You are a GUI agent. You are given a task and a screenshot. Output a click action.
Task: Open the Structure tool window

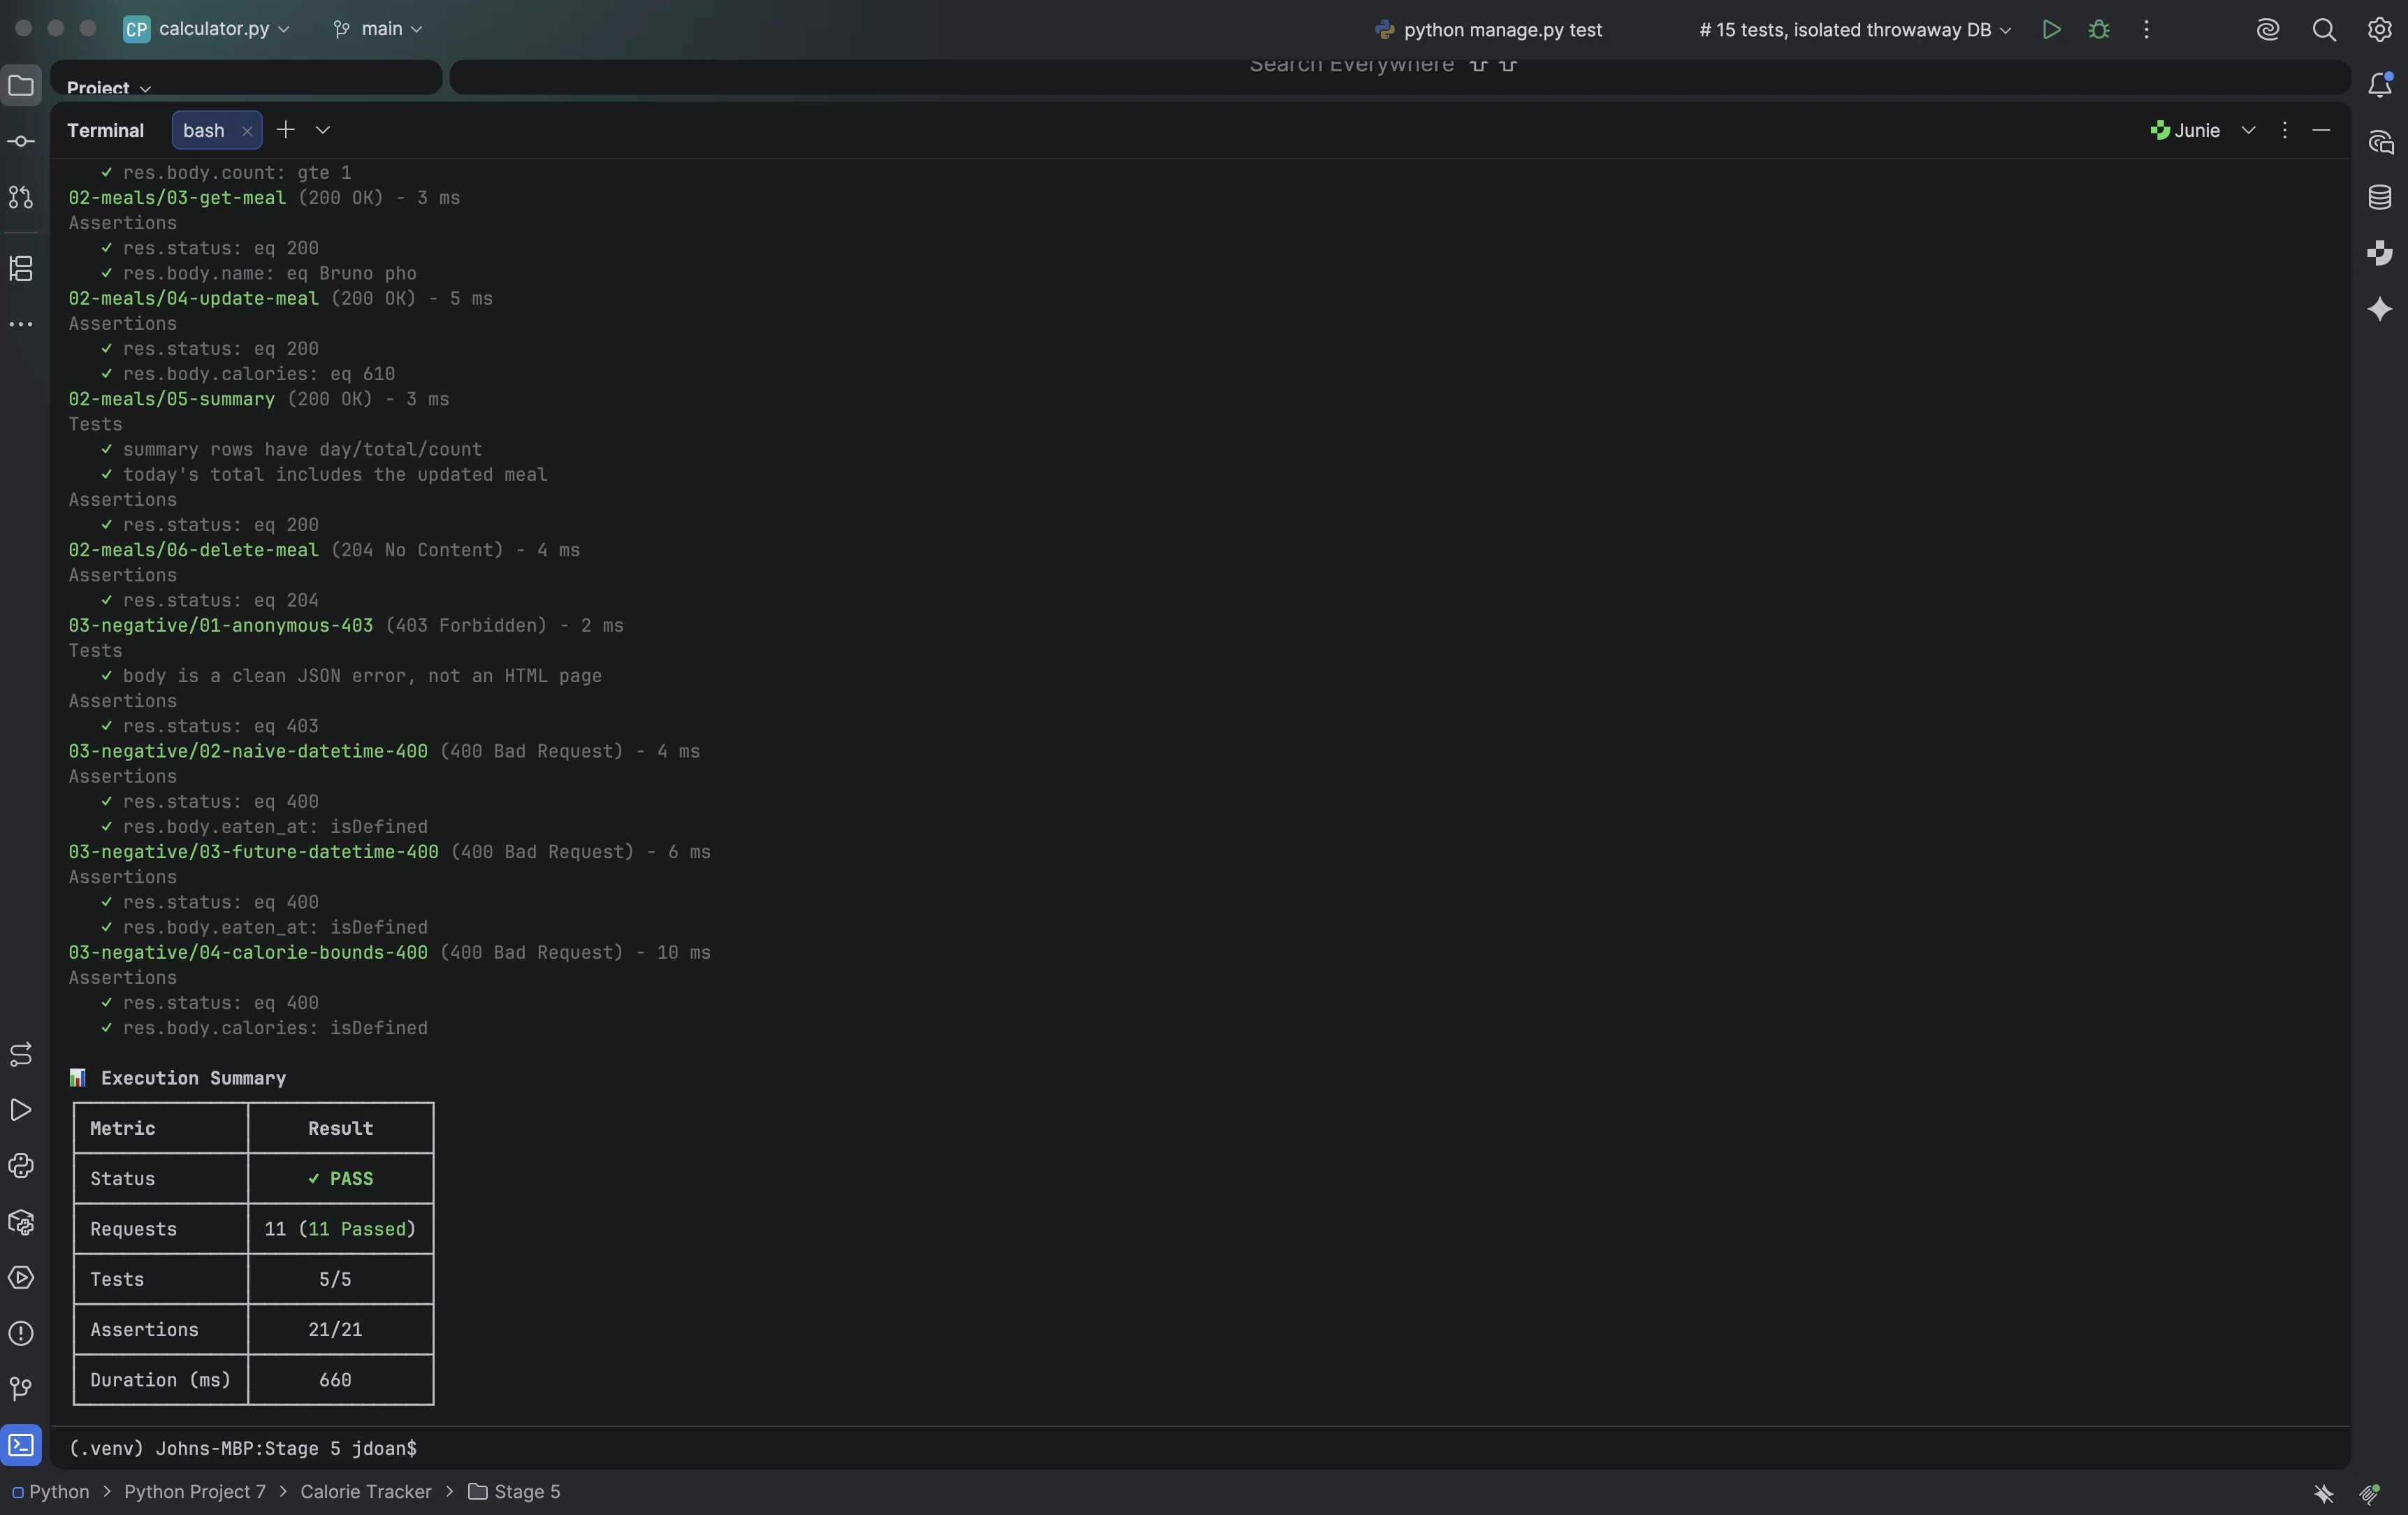pyautogui.click(x=21, y=268)
